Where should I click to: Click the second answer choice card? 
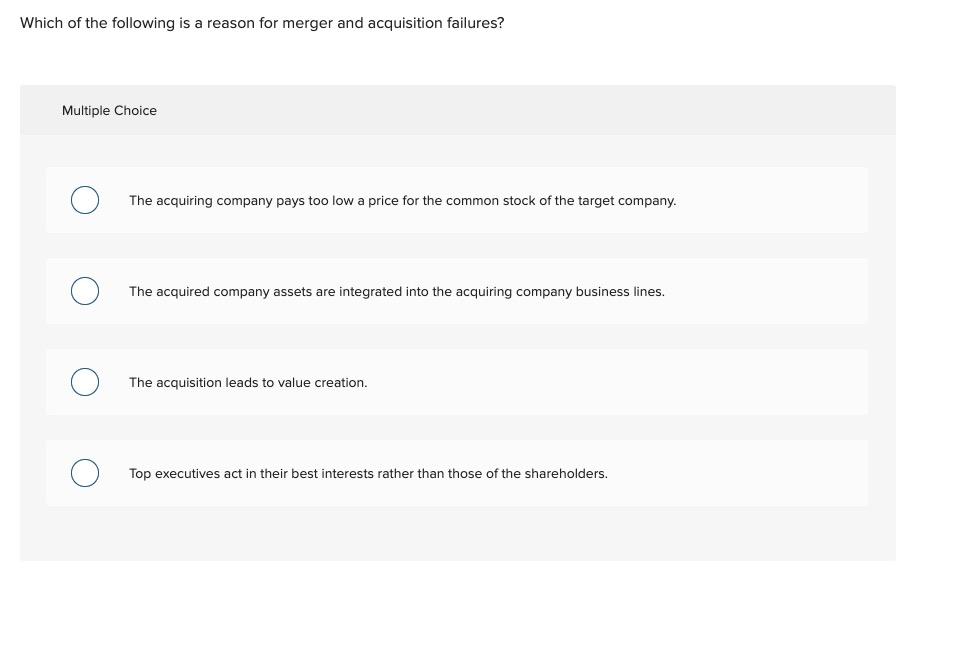[457, 291]
